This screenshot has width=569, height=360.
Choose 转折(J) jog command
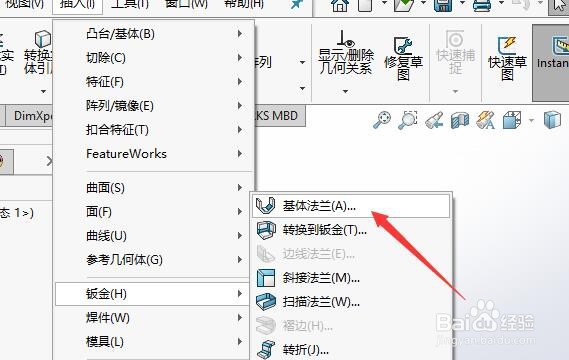pos(351,350)
